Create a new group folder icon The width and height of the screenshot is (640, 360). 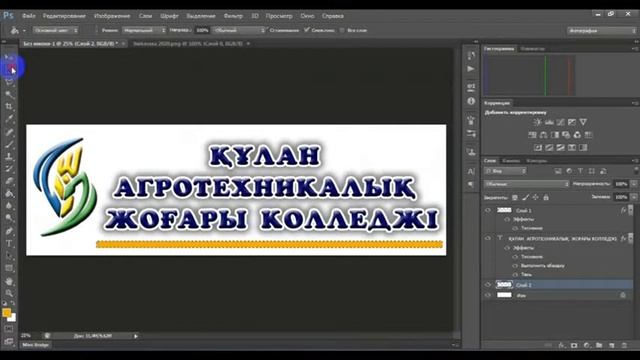(599, 345)
